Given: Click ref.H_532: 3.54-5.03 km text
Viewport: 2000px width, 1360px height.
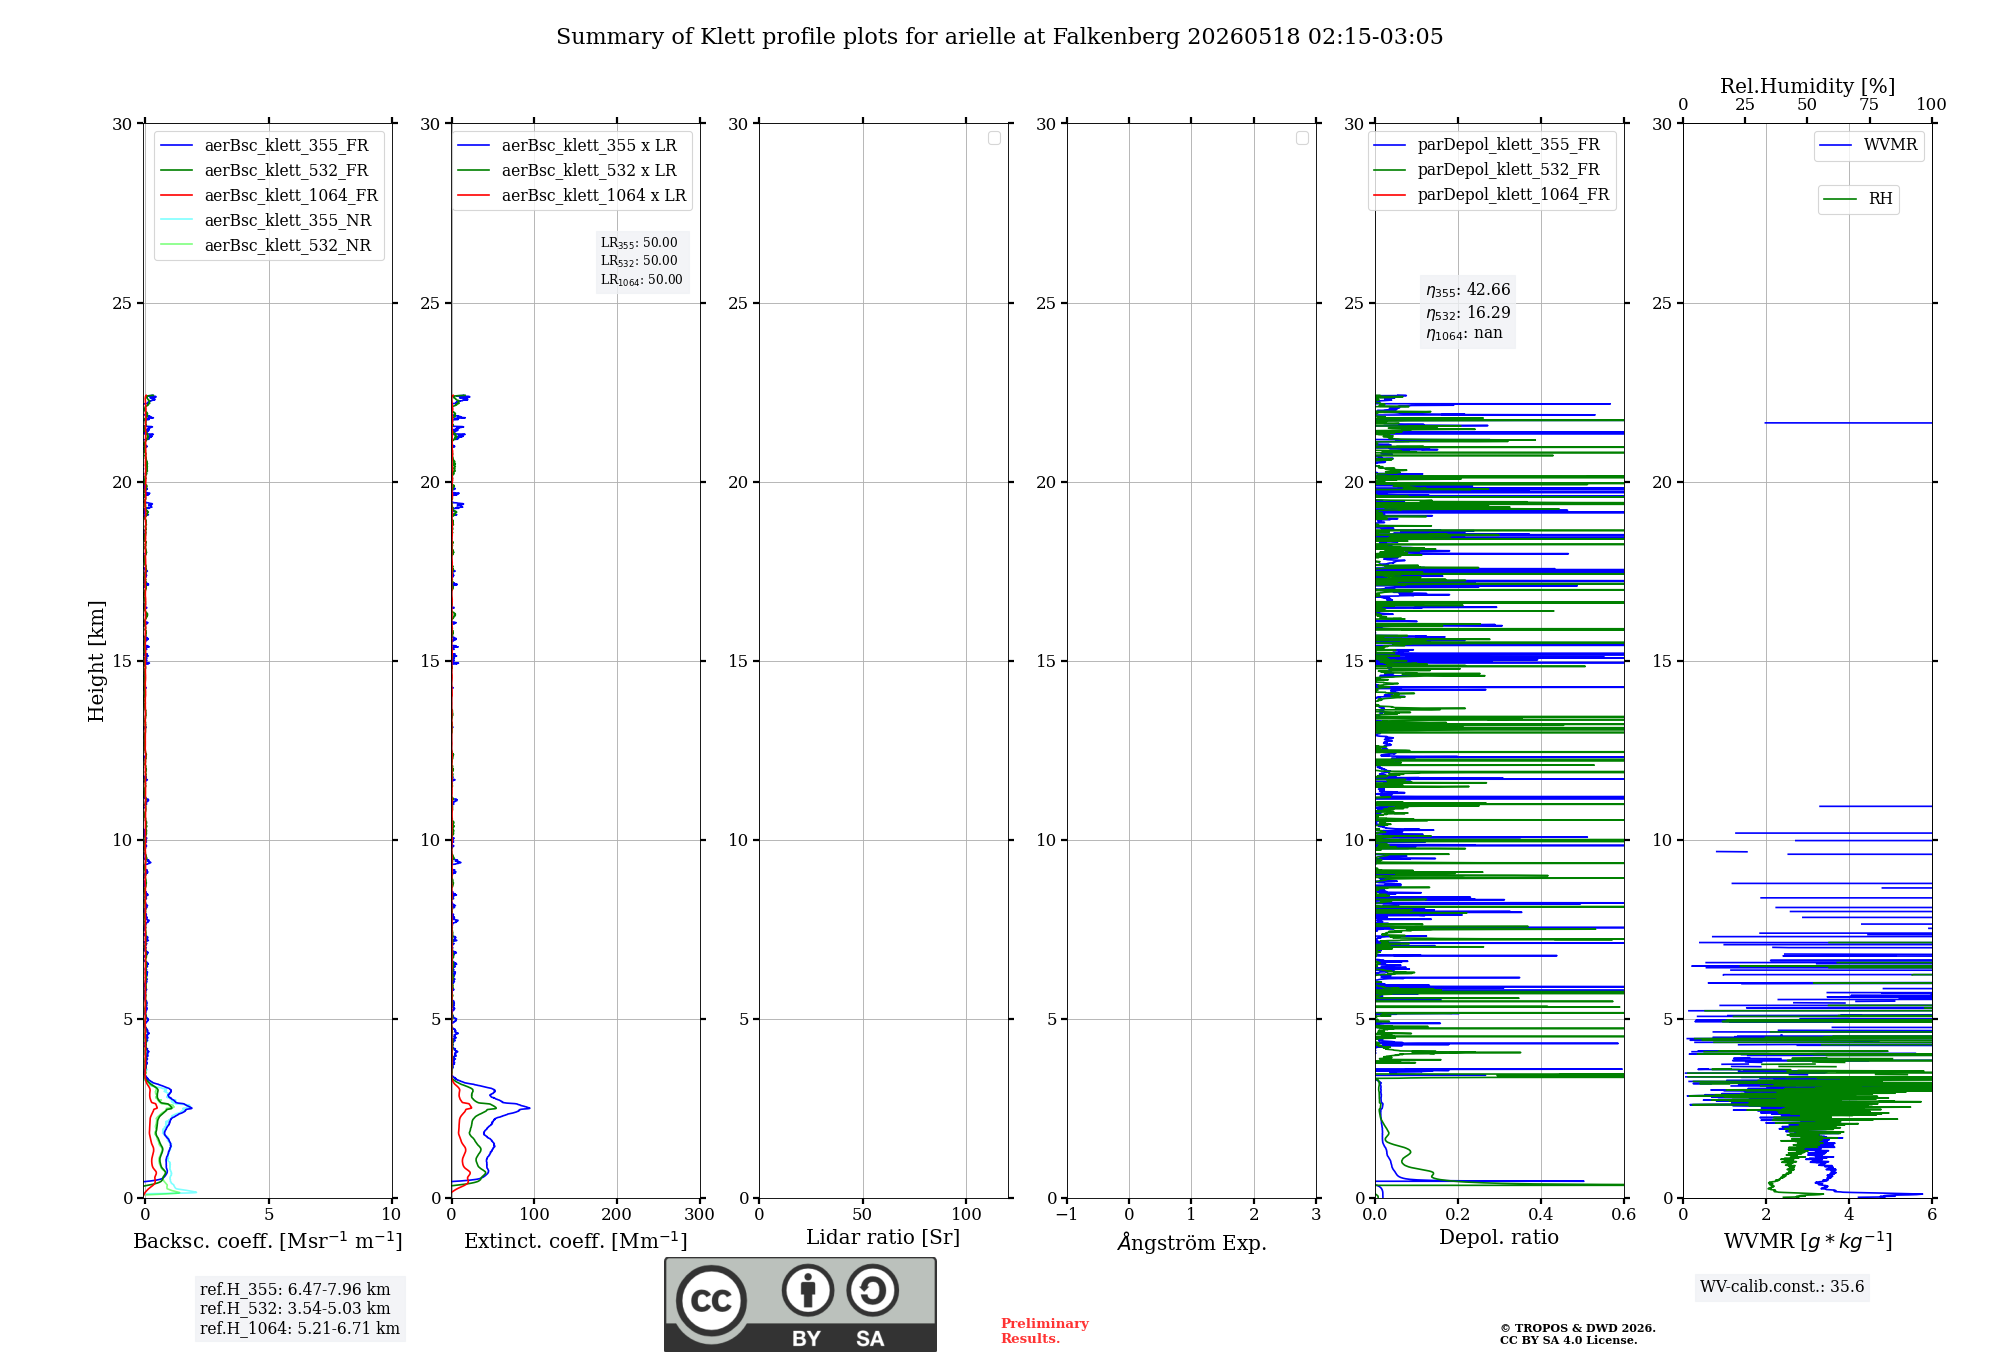Looking at the screenshot, I should point(295,1309).
